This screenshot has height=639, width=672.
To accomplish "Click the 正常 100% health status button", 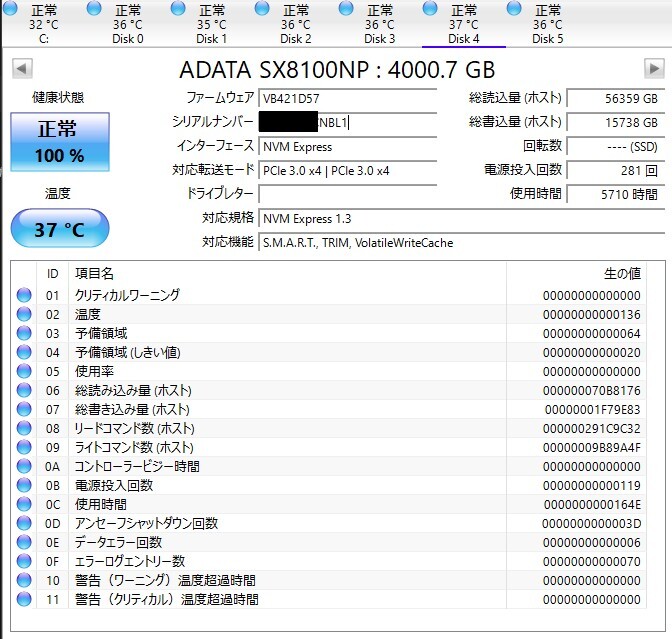I will (59, 142).
